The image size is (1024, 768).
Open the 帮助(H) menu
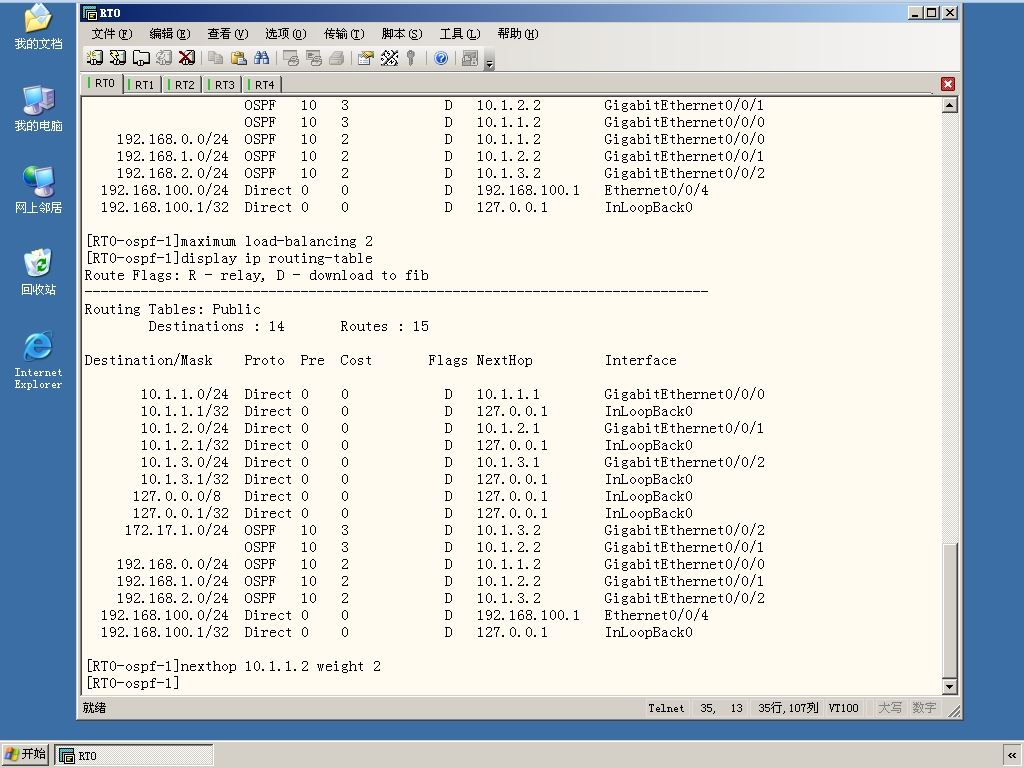pyautogui.click(x=518, y=34)
